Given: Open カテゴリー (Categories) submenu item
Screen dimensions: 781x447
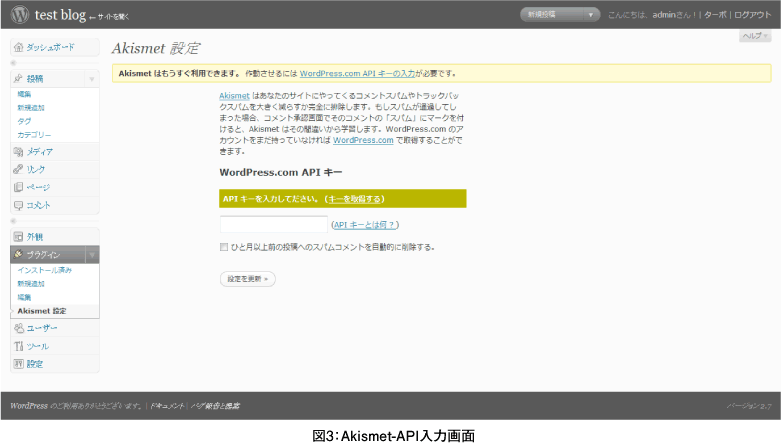Looking at the screenshot, I should pyautogui.click(x=34, y=135).
